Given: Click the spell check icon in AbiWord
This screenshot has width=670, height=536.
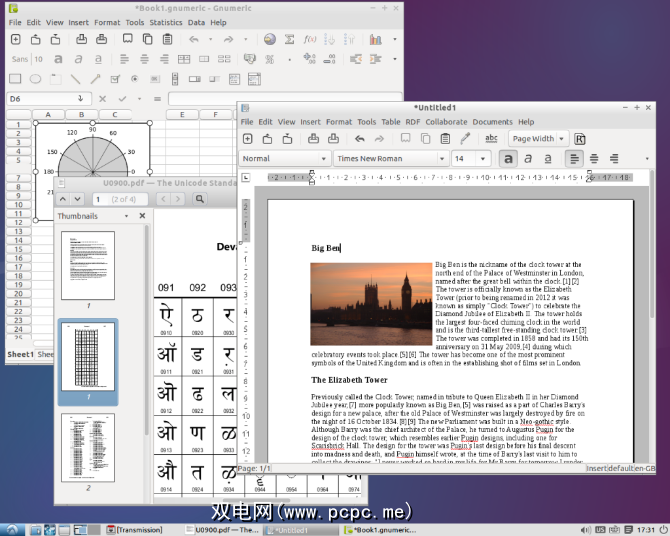Looking at the screenshot, I should (491, 139).
